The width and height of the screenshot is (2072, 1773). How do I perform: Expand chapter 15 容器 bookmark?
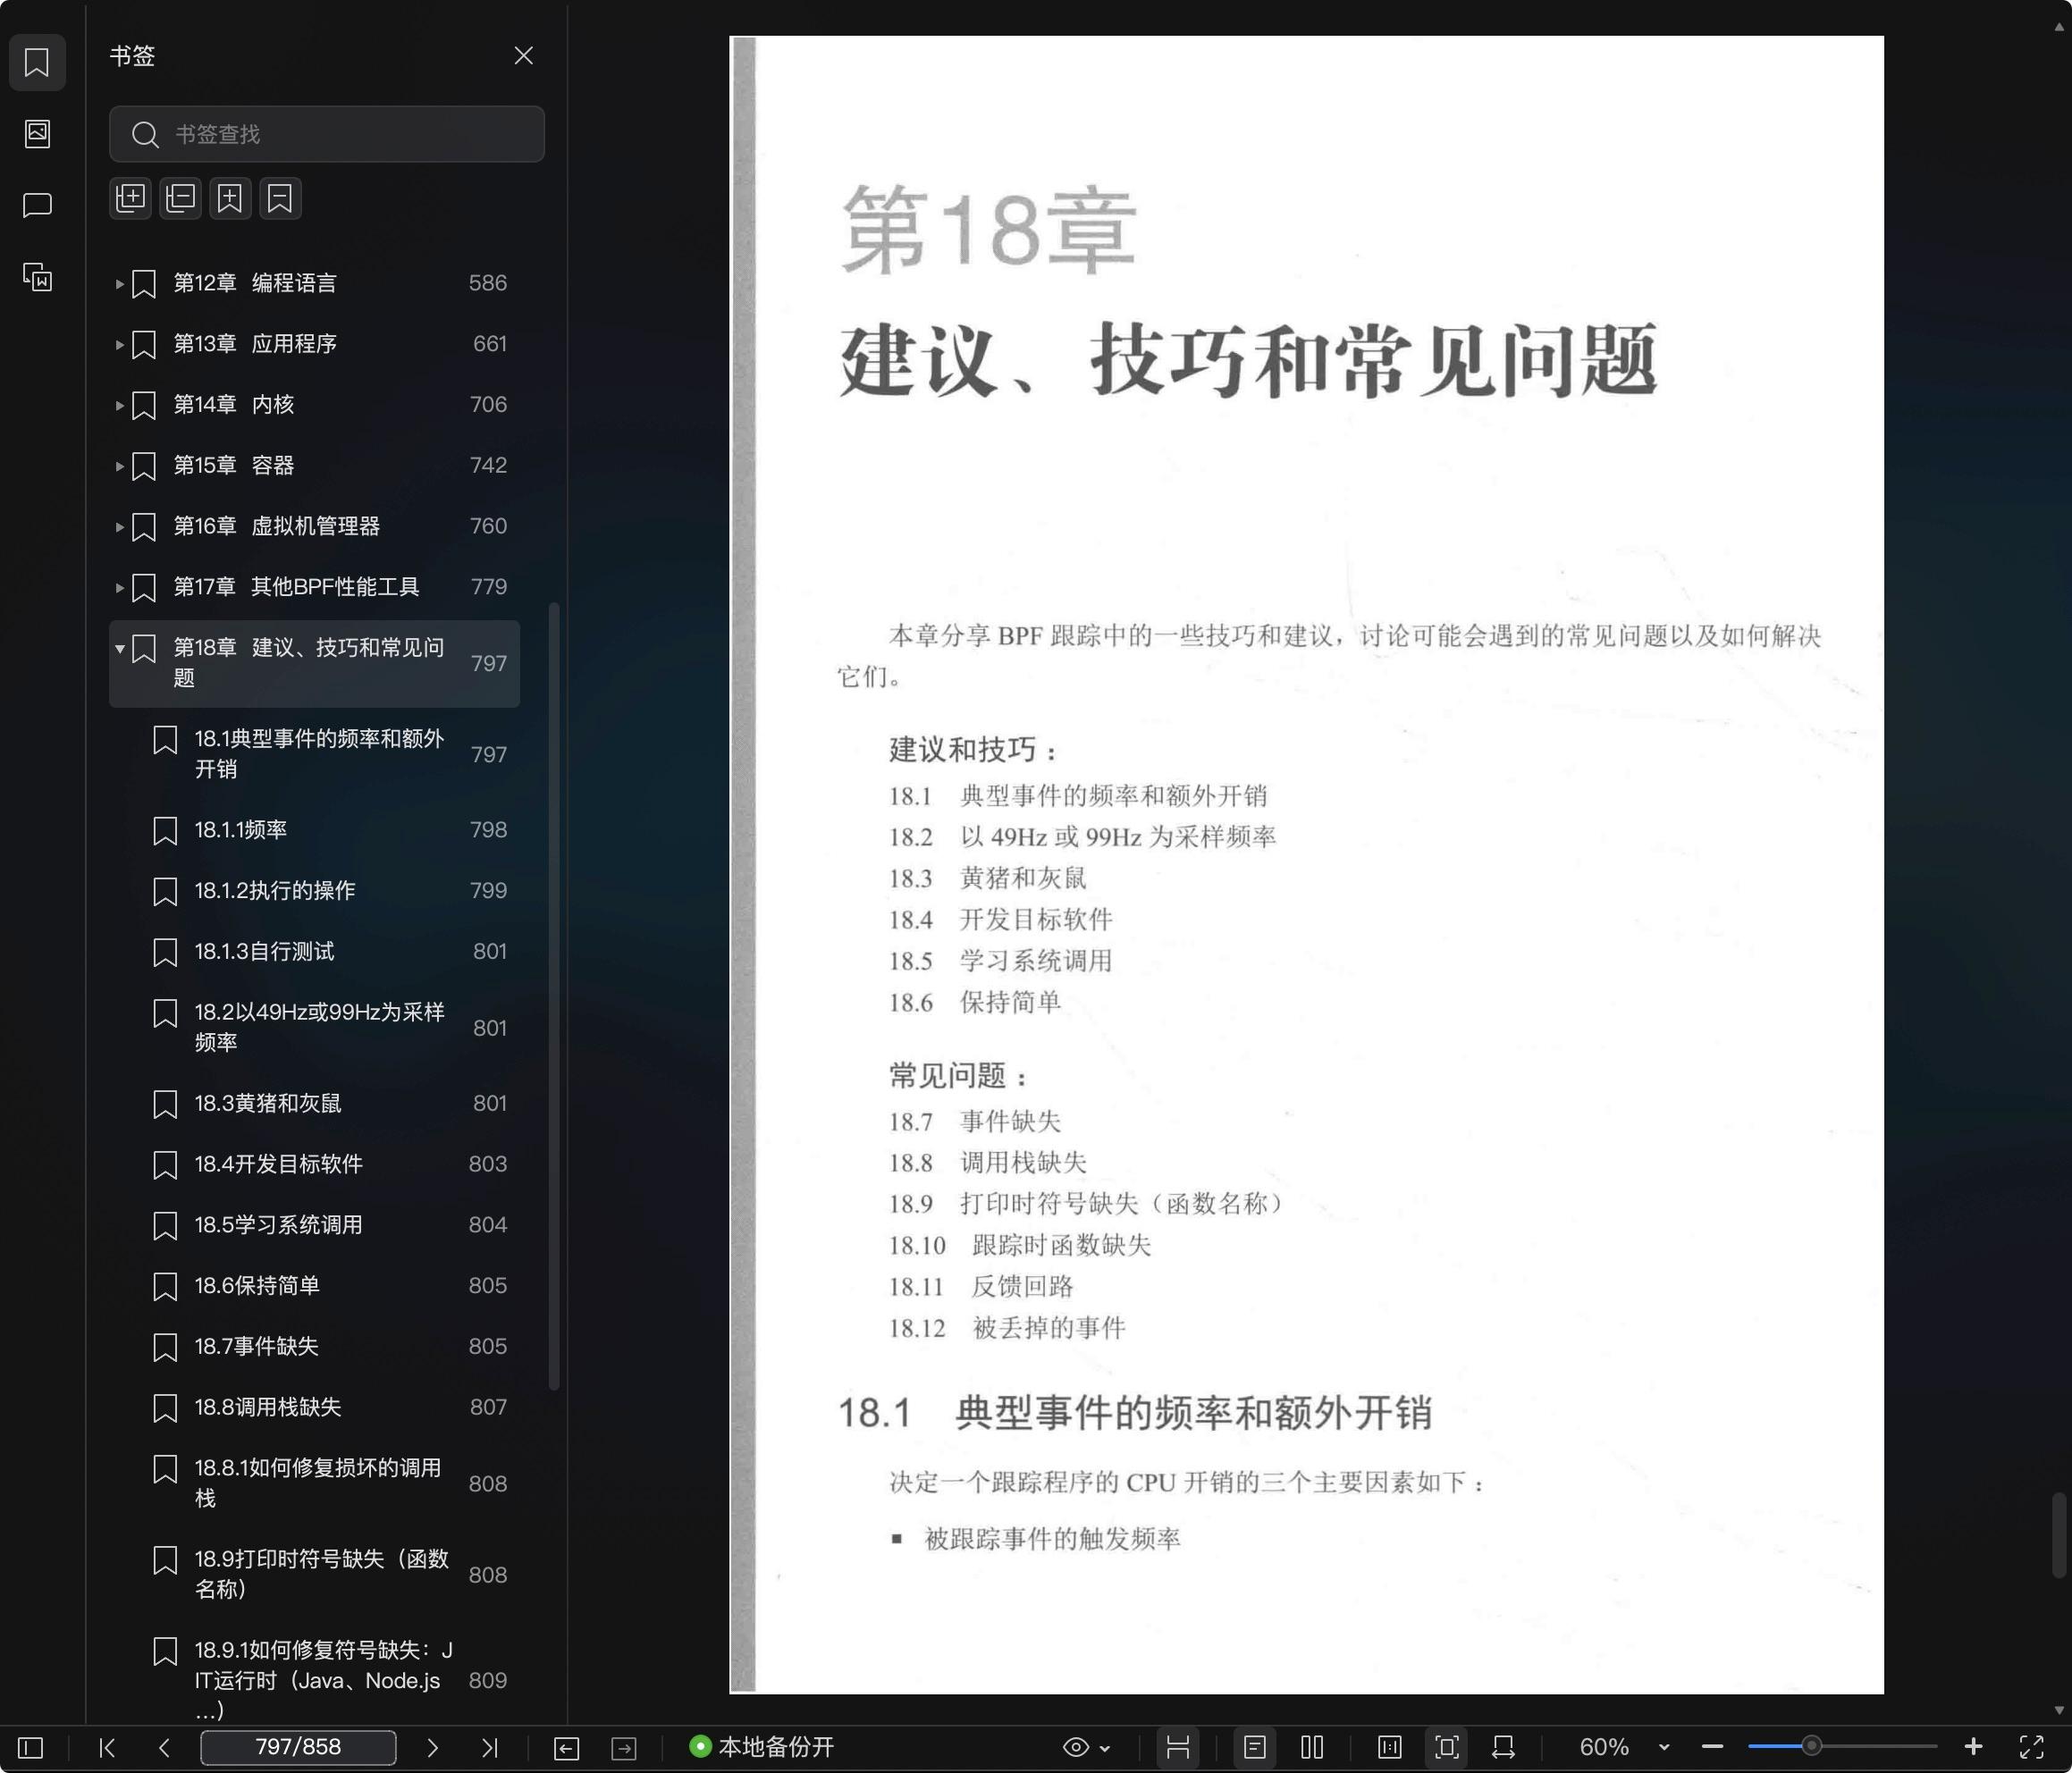coord(119,467)
